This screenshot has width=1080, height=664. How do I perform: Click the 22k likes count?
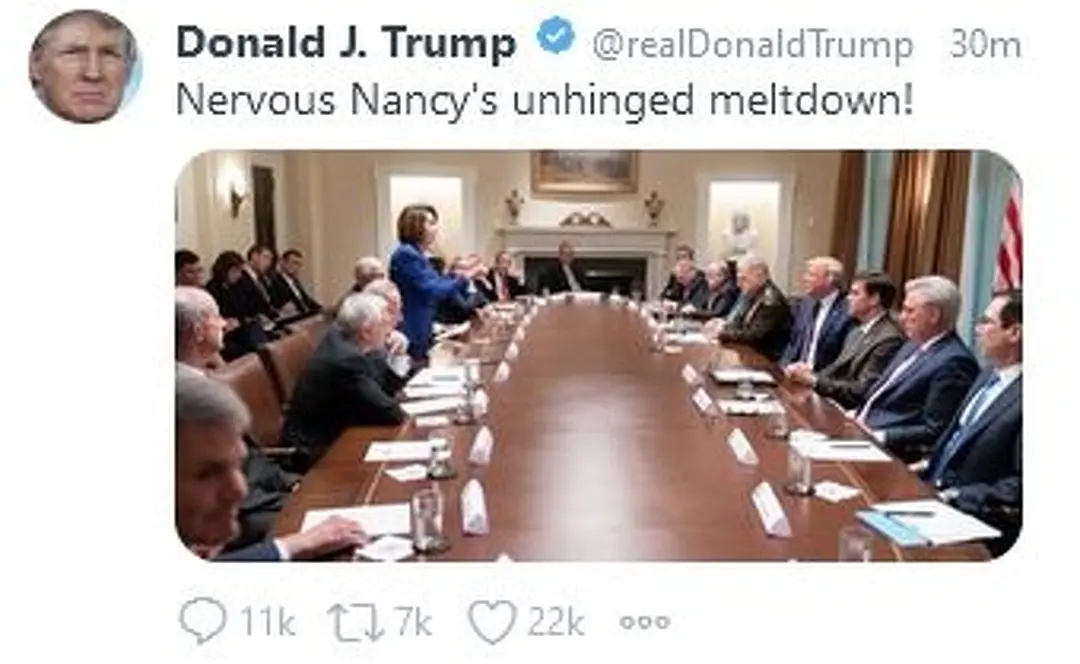[x=555, y=623]
